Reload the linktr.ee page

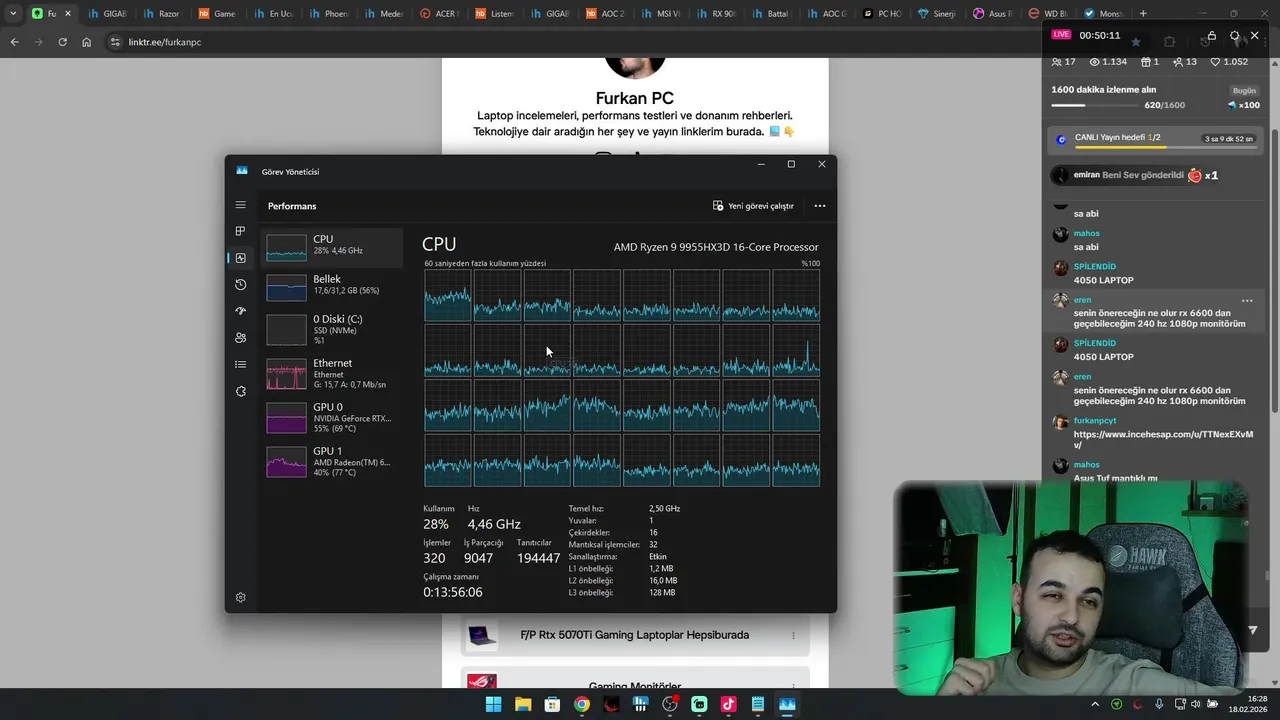(62, 42)
